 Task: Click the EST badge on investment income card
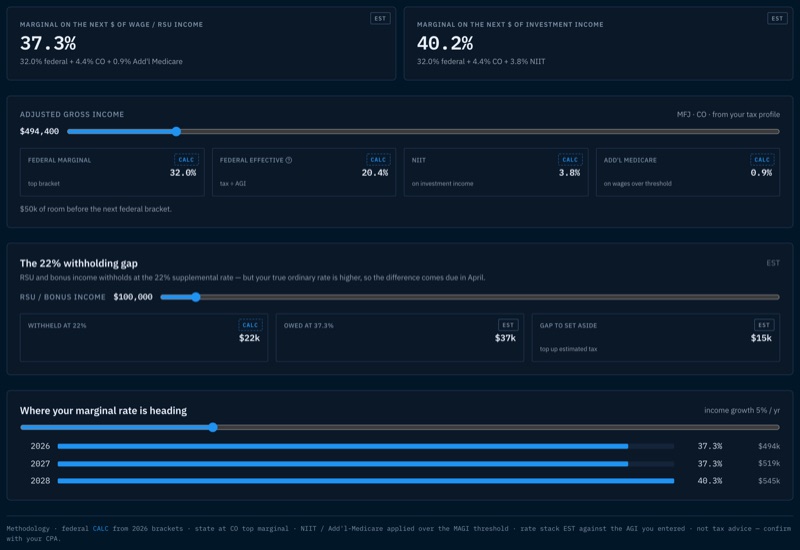coord(777,18)
